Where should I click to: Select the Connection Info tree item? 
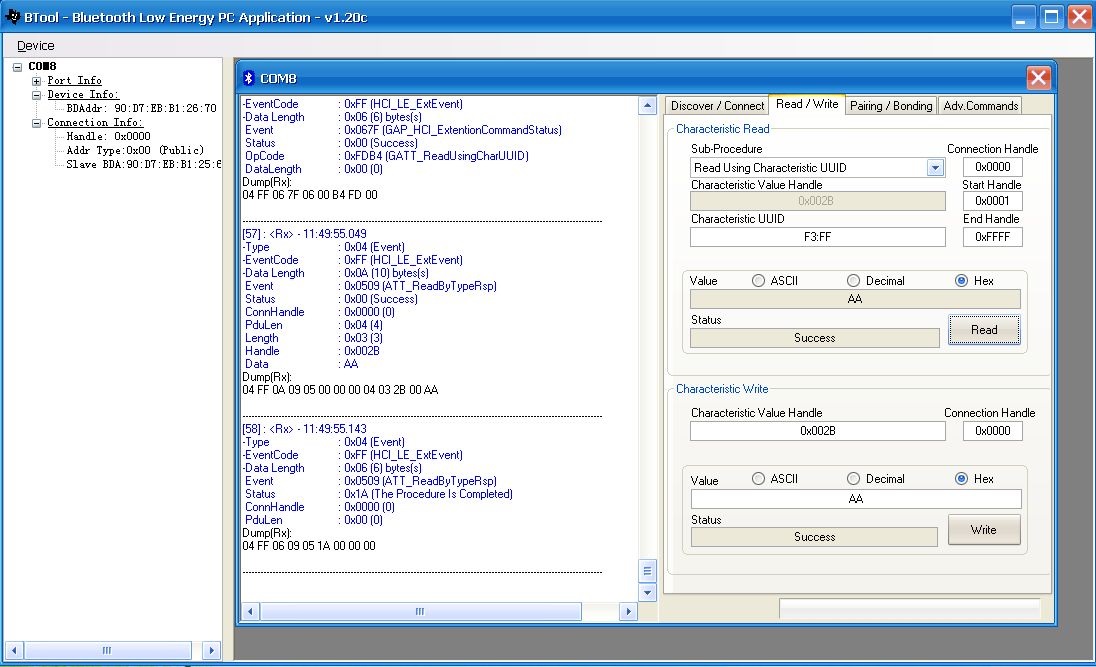tap(94, 123)
